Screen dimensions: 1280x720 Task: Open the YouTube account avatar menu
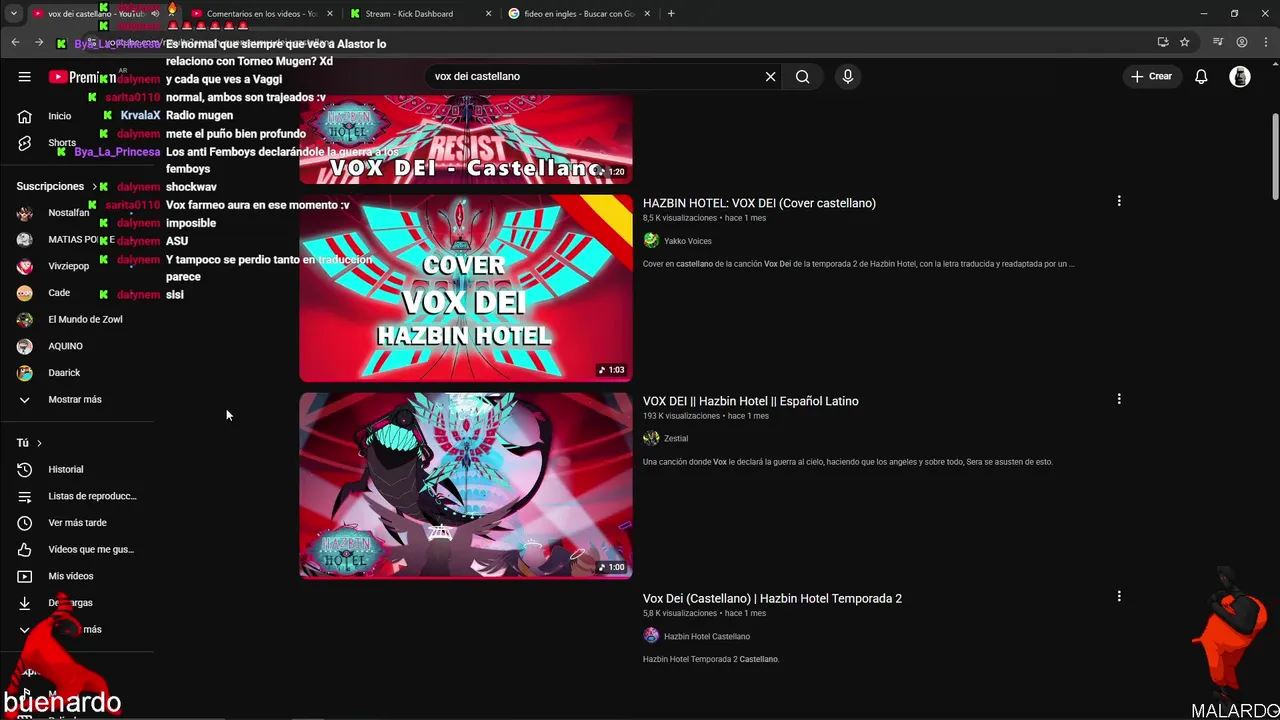pyautogui.click(x=1240, y=76)
